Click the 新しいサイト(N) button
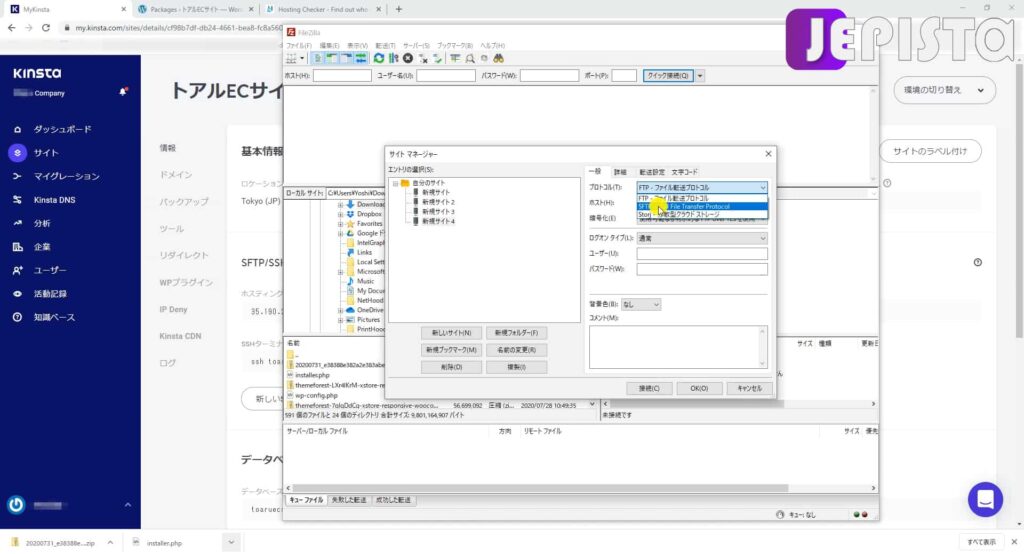The height and width of the screenshot is (554, 1024). pos(451,333)
